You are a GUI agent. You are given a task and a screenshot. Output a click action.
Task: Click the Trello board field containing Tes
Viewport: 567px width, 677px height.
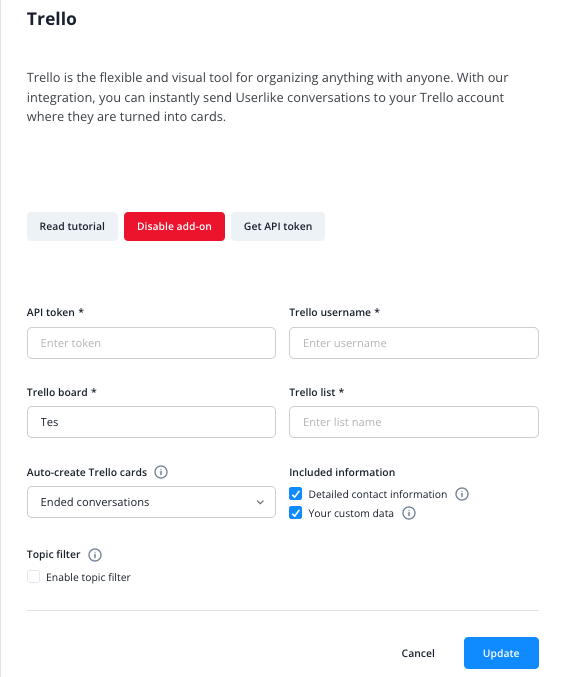pos(151,422)
